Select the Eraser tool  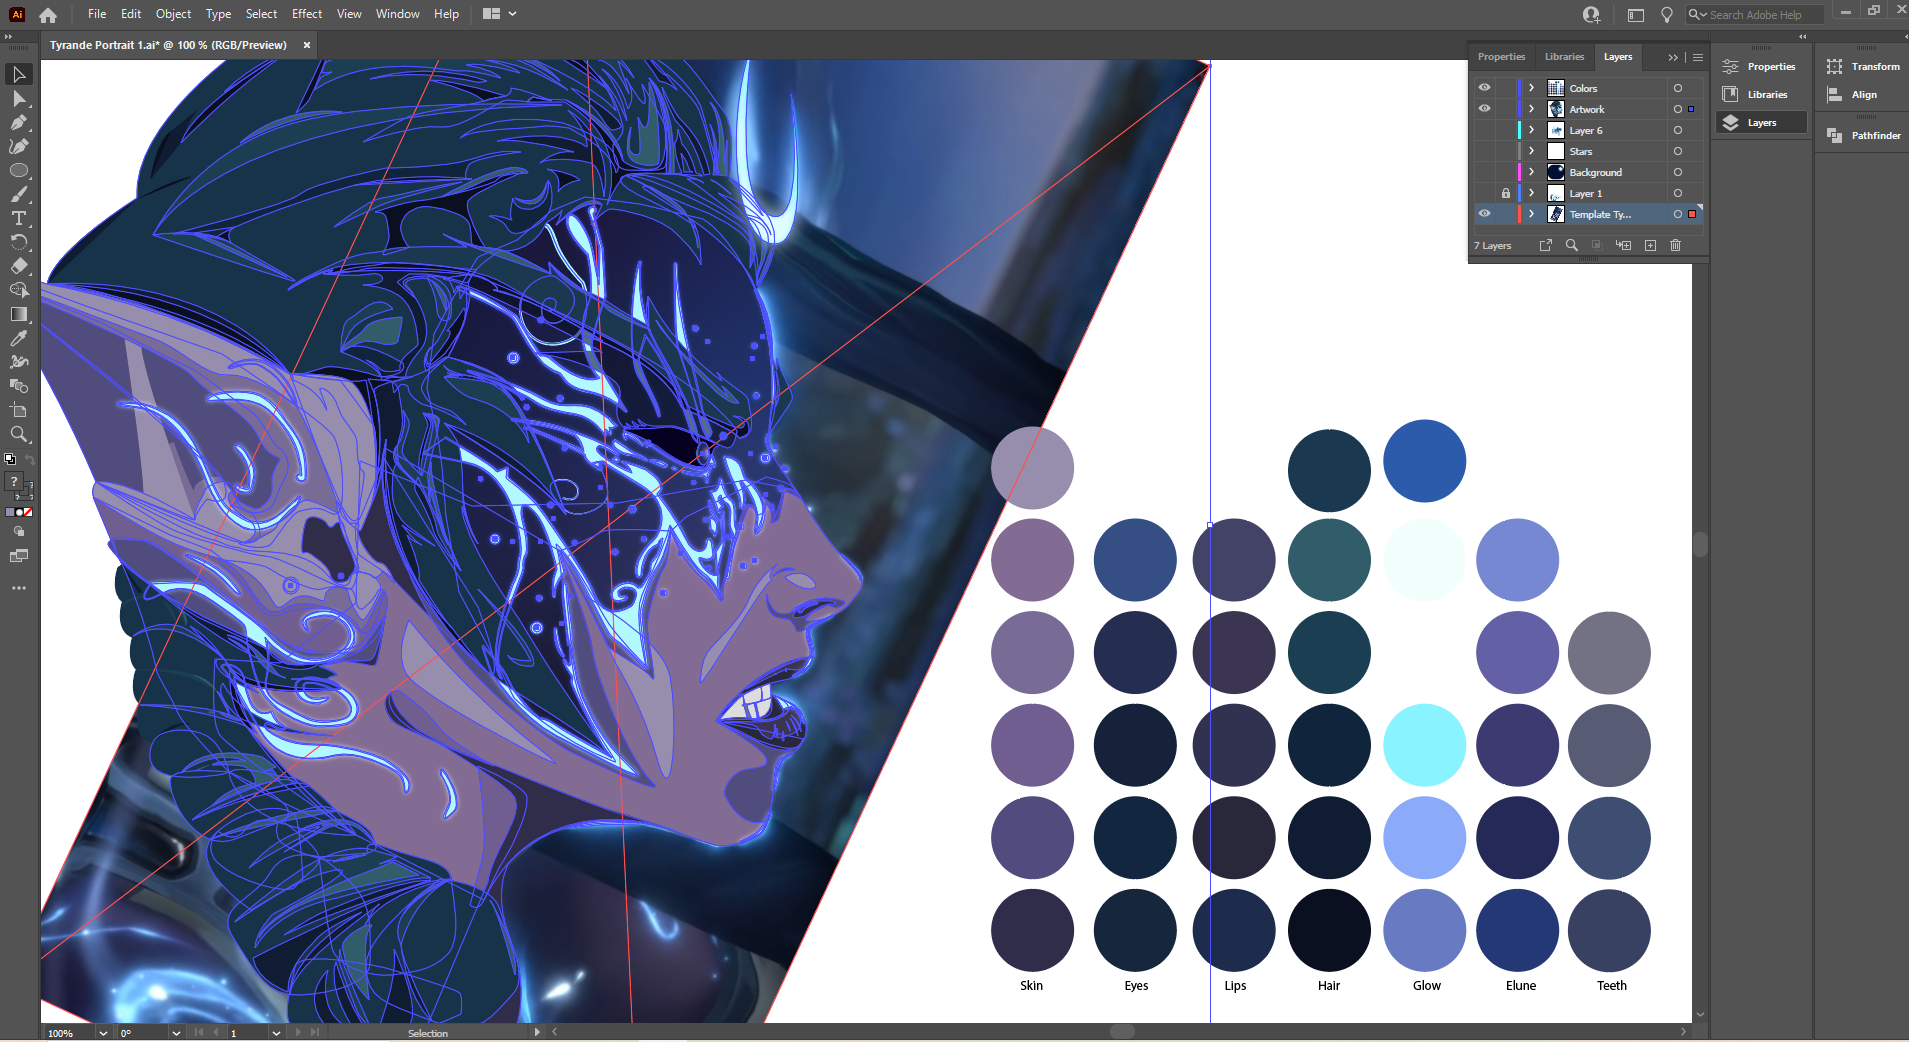[19, 266]
